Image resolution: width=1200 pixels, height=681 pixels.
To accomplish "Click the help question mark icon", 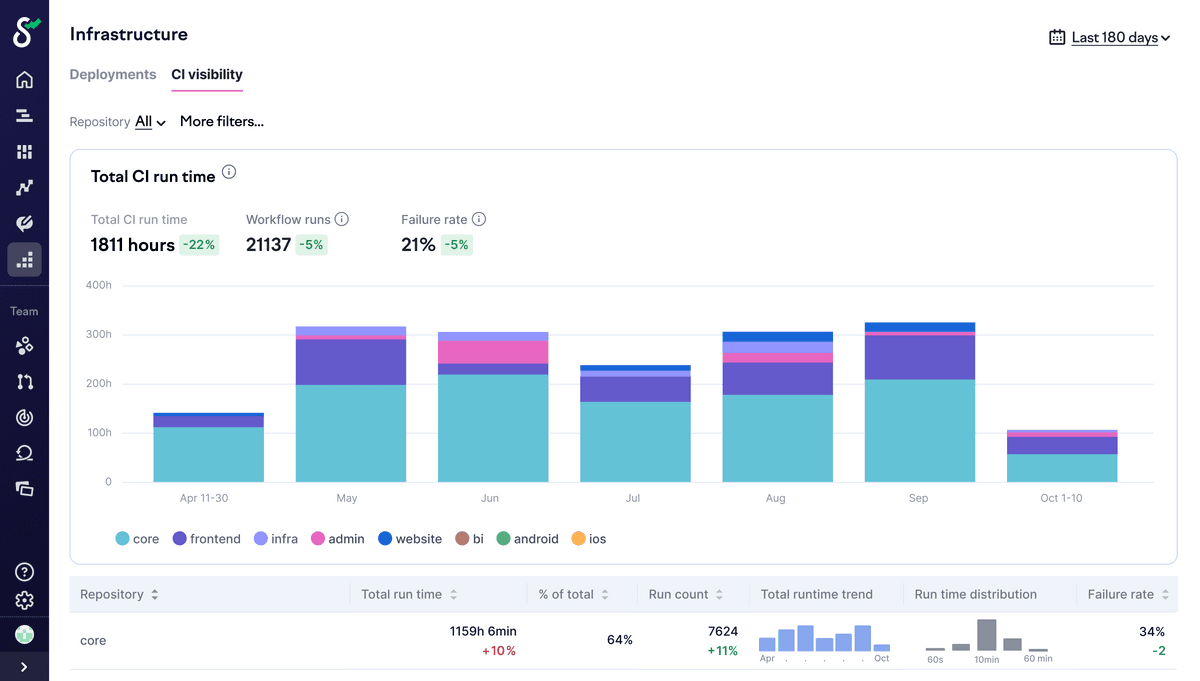I will [x=24, y=572].
